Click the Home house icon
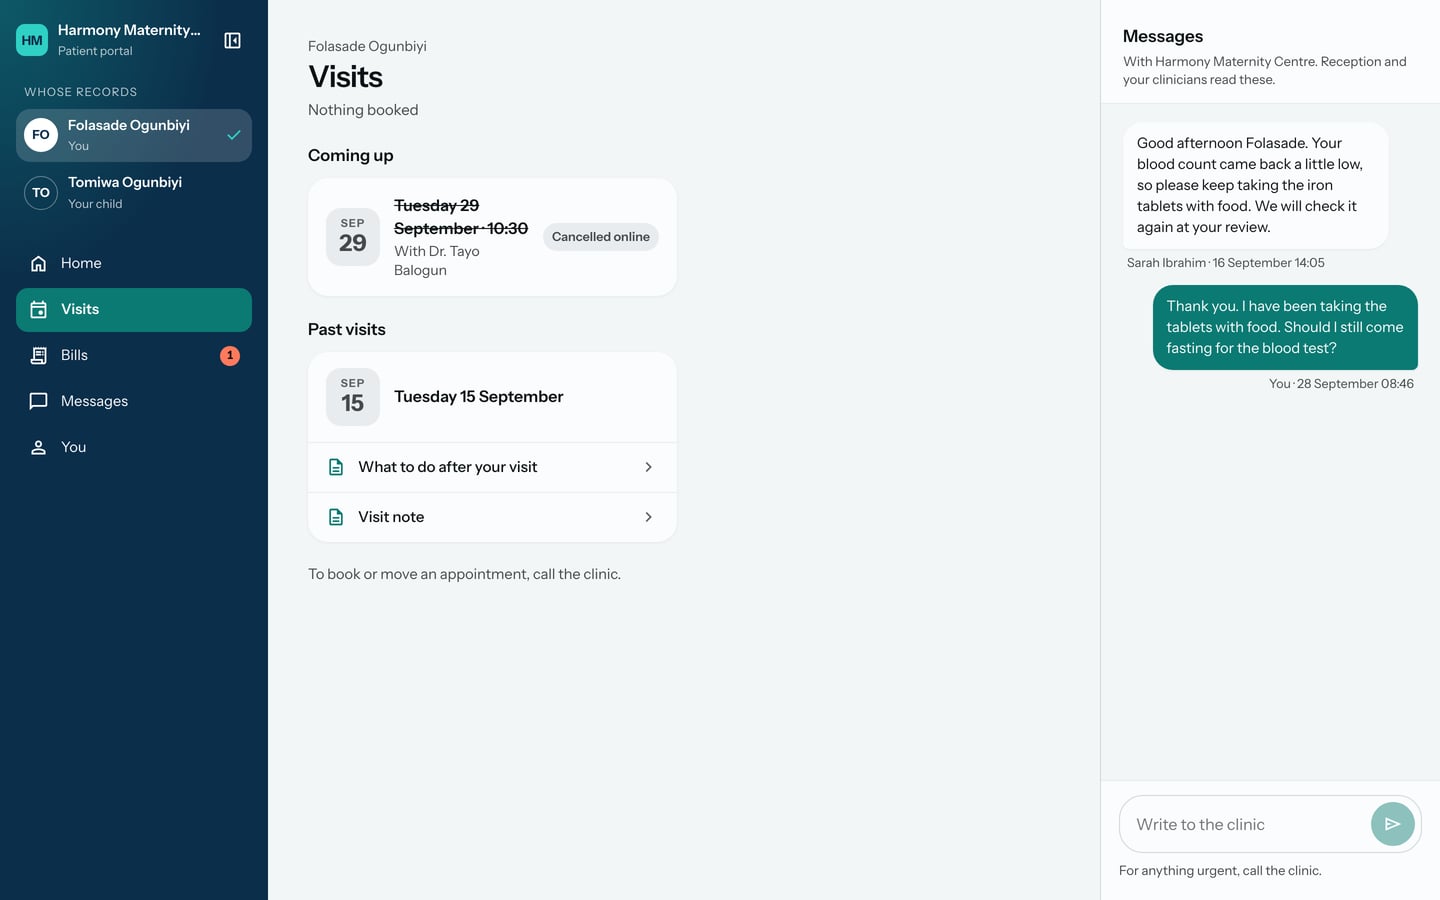 (x=38, y=263)
